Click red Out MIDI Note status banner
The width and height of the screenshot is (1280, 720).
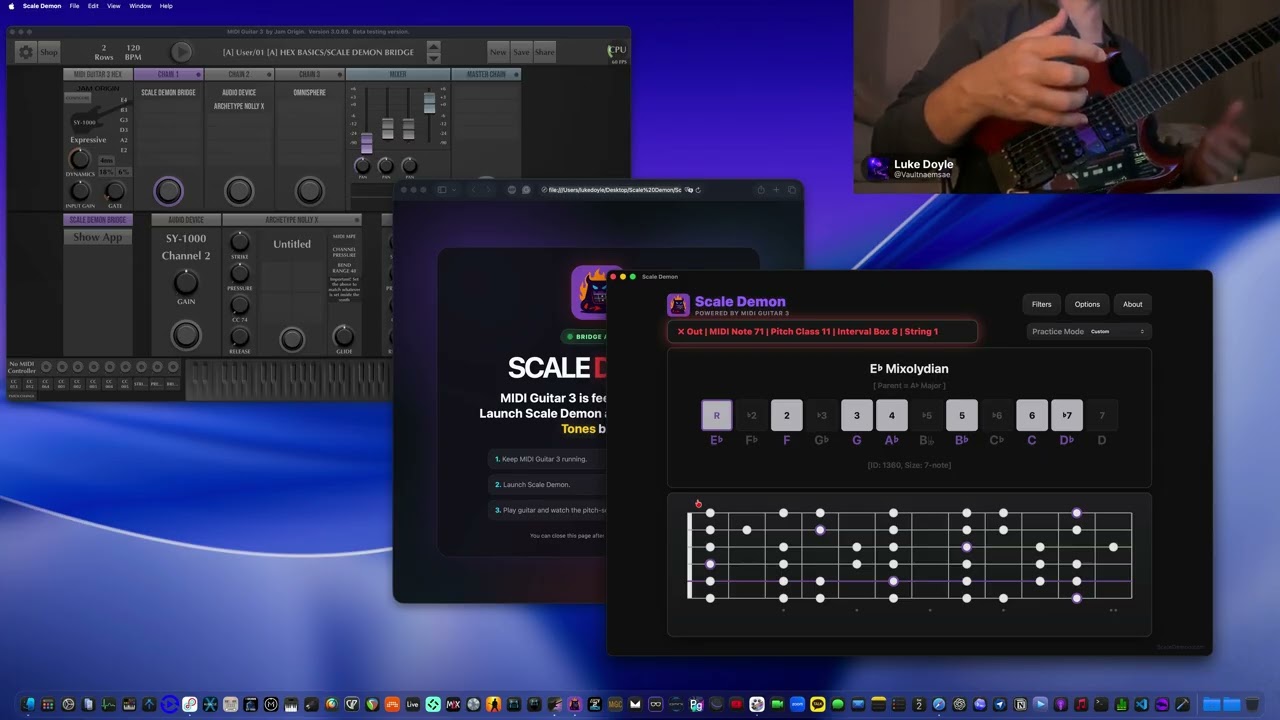822,331
